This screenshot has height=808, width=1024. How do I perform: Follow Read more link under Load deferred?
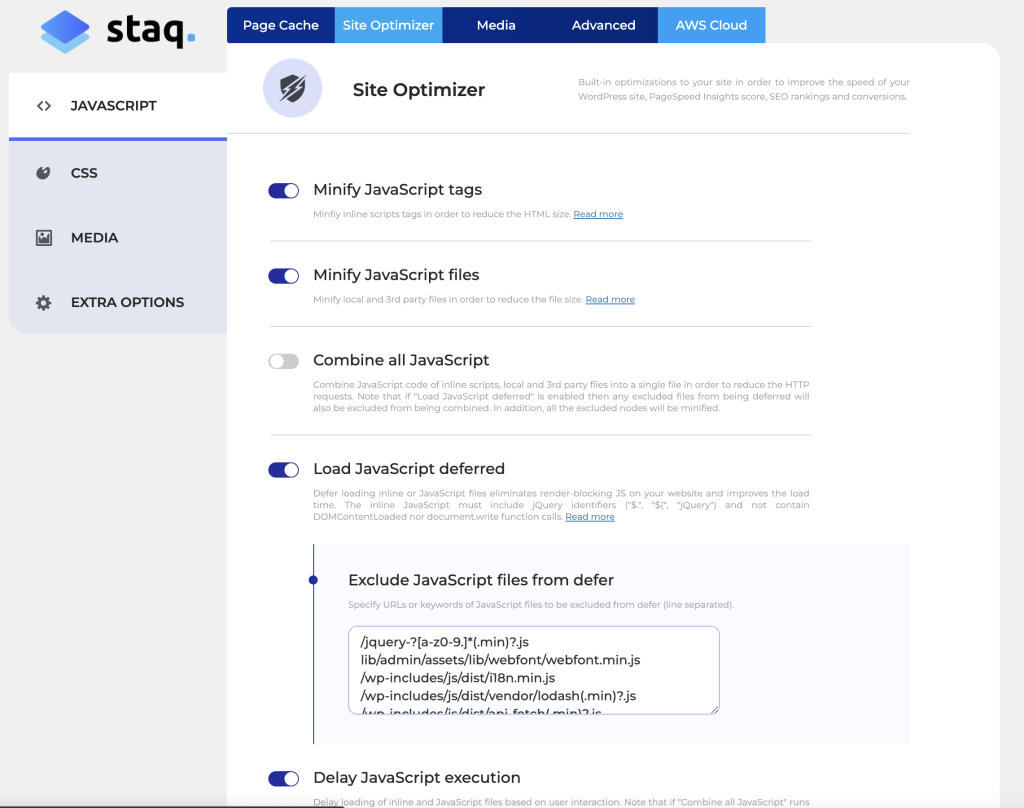coord(590,517)
